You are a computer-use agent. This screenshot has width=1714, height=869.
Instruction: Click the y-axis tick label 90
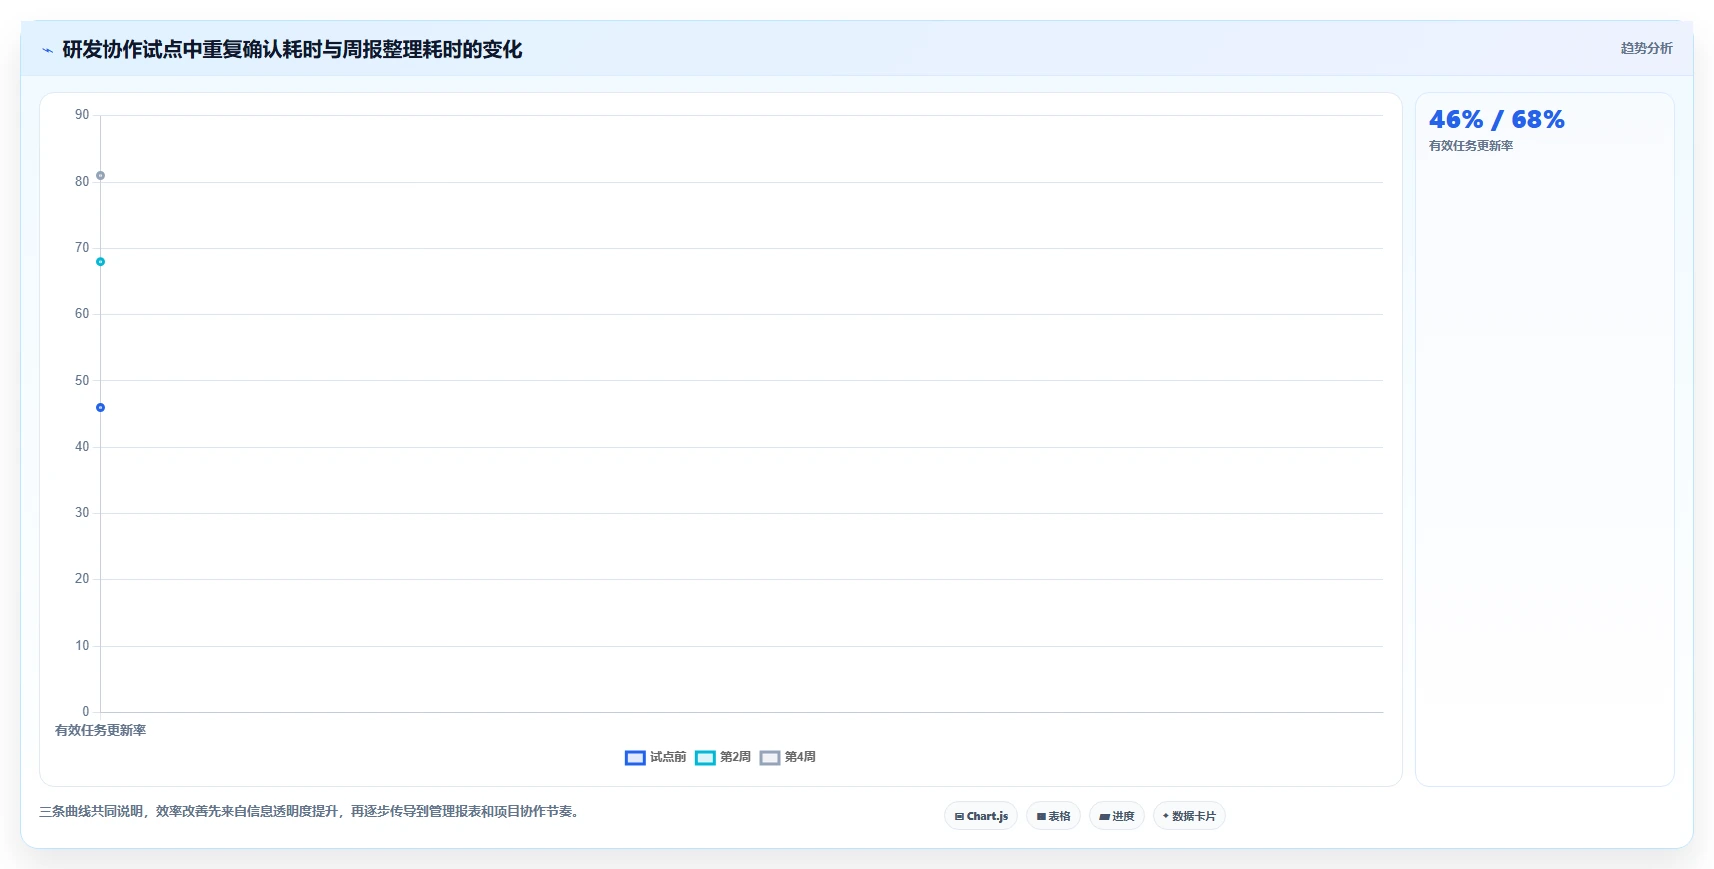[82, 115]
